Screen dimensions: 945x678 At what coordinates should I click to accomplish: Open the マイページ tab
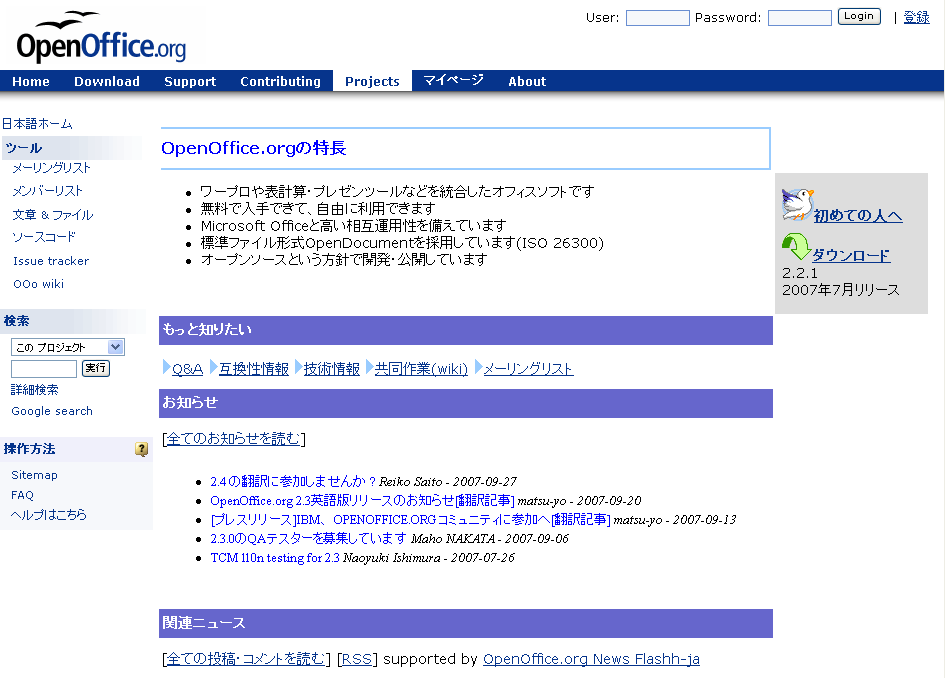[453, 80]
